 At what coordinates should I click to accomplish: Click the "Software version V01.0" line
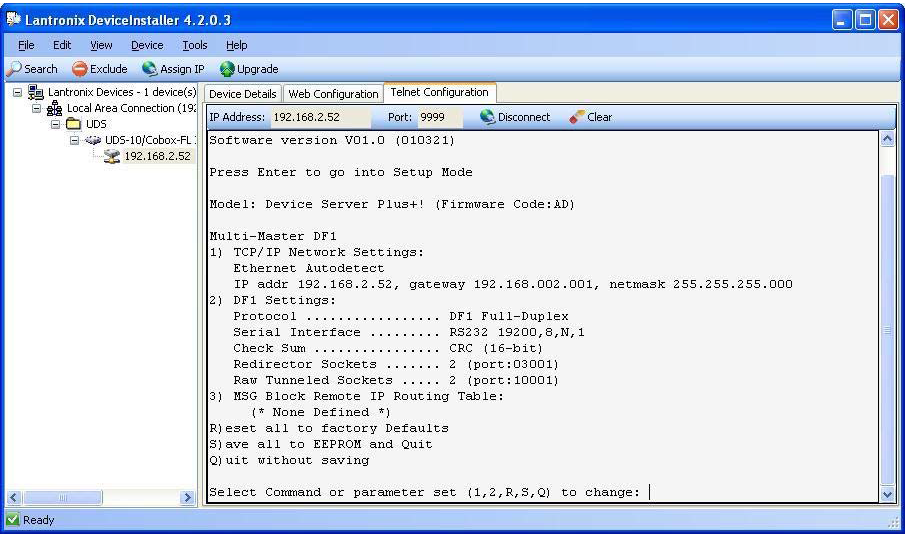coord(332,140)
